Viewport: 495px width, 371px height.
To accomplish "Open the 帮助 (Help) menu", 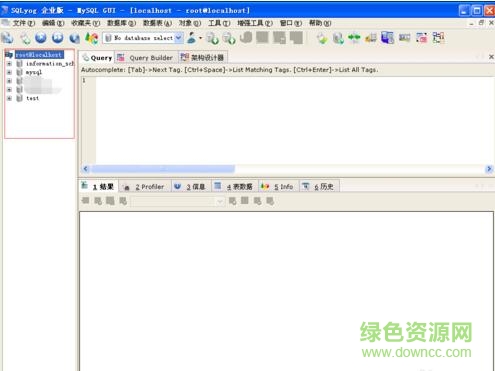I will pyautogui.click(x=320, y=23).
